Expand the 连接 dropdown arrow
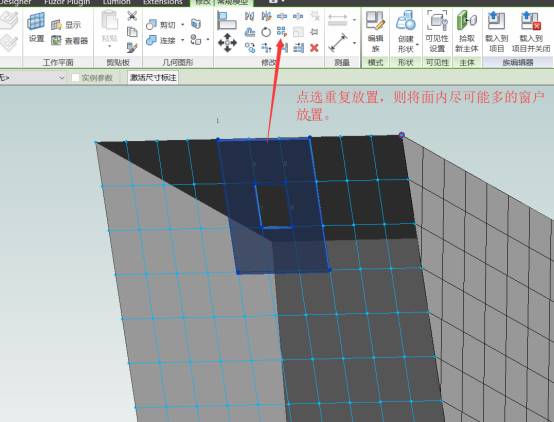This screenshot has width=554, height=422. [x=183, y=40]
